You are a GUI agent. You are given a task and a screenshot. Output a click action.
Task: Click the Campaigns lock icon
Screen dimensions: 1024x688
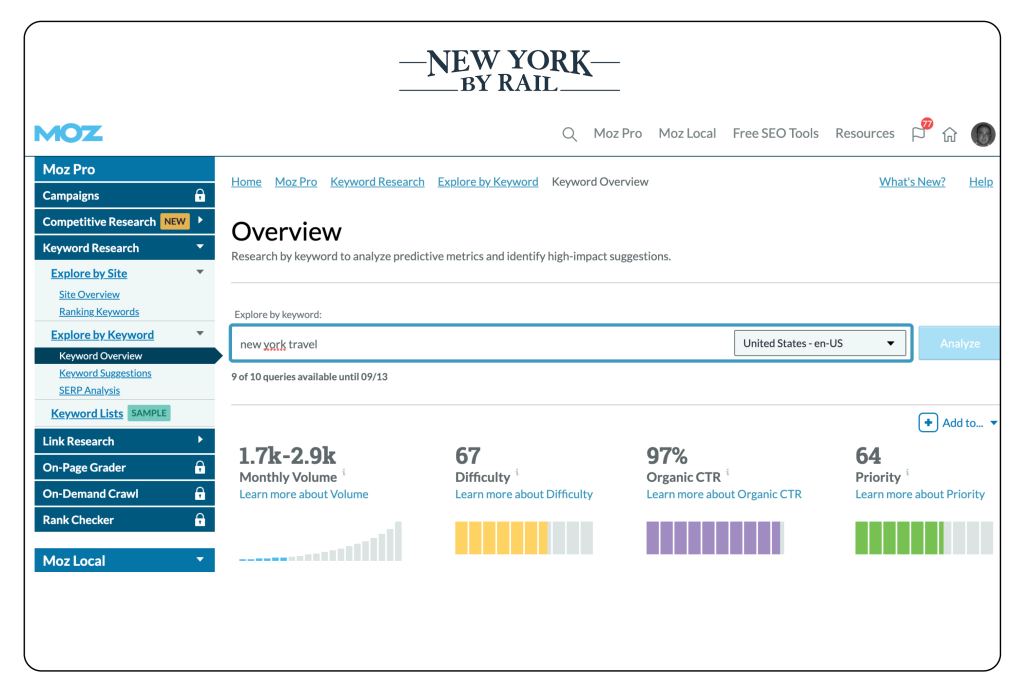tap(198, 196)
